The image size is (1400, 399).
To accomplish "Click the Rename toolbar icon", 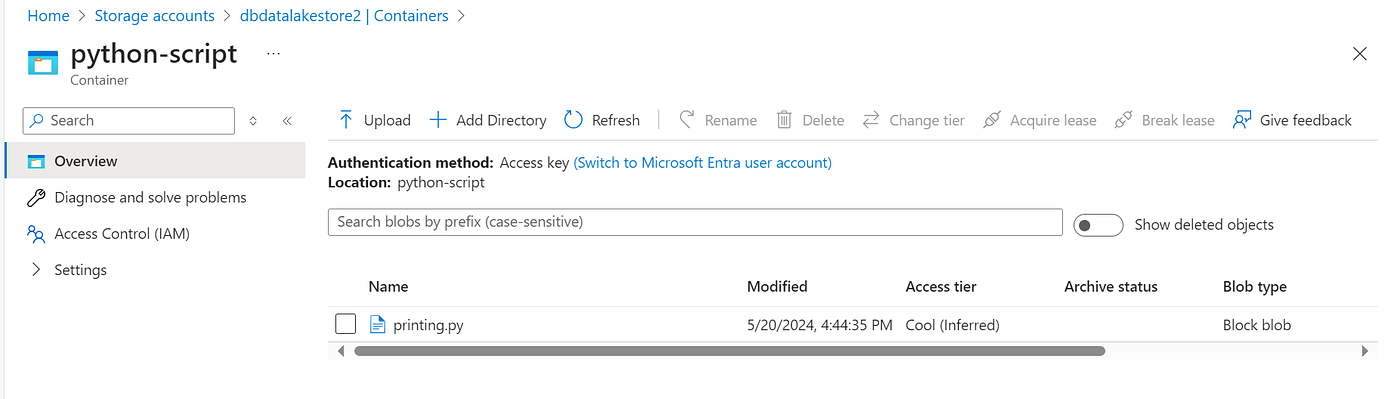I will coord(687,120).
